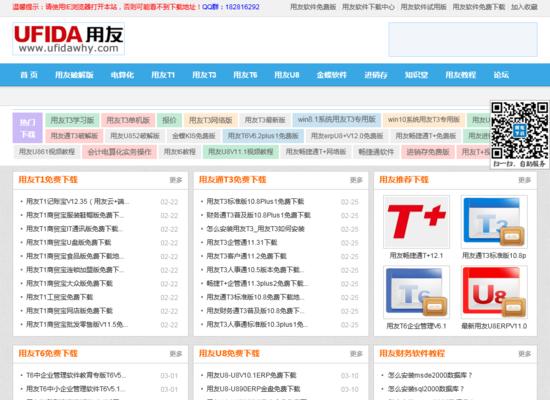The height and width of the screenshot is (400, 550).
Task: Click the 用友畅捷通T+免费版 tag
Action: tap(426, 136)
